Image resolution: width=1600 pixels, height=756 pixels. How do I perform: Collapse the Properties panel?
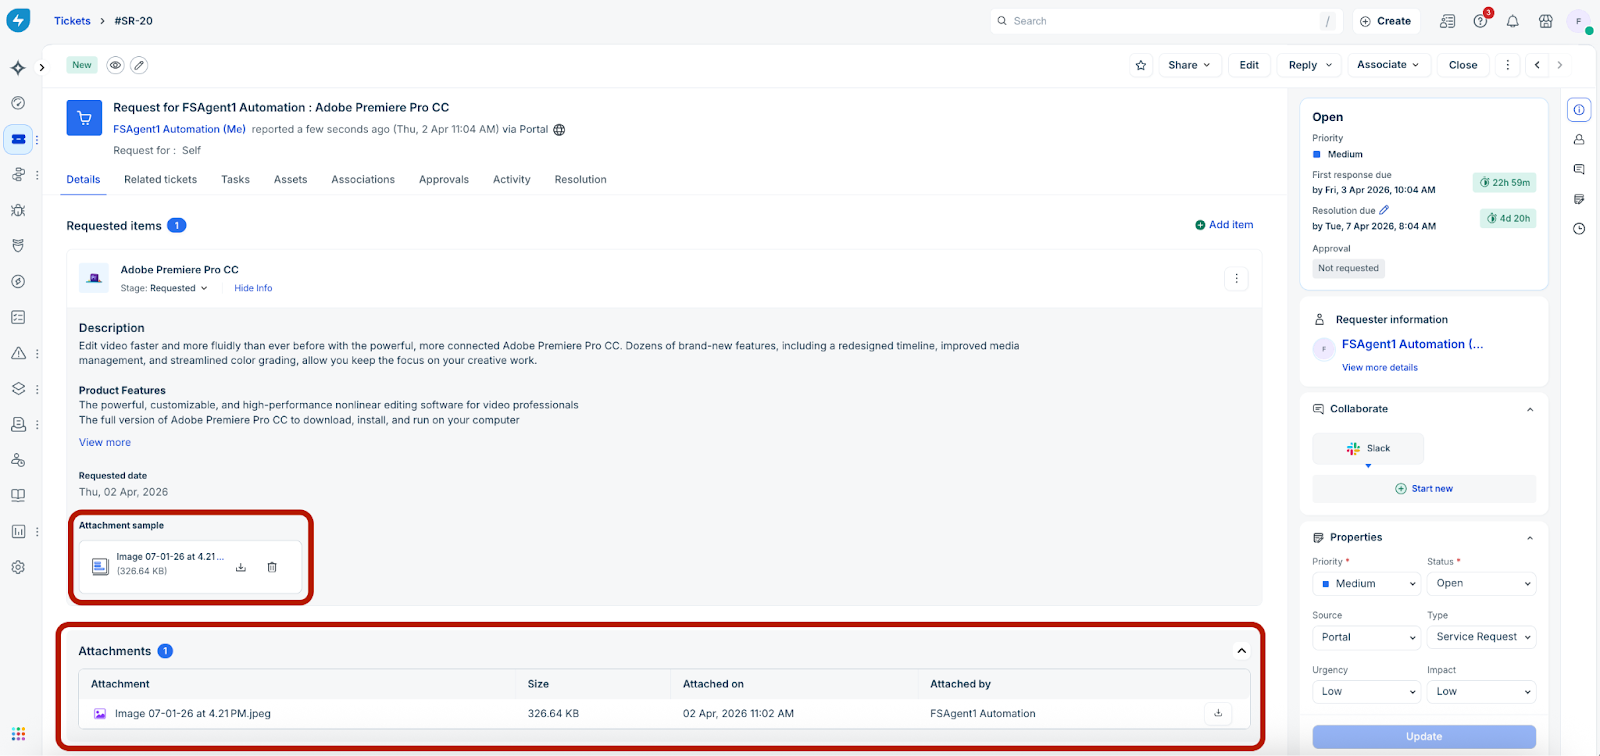pos(1530,538)
